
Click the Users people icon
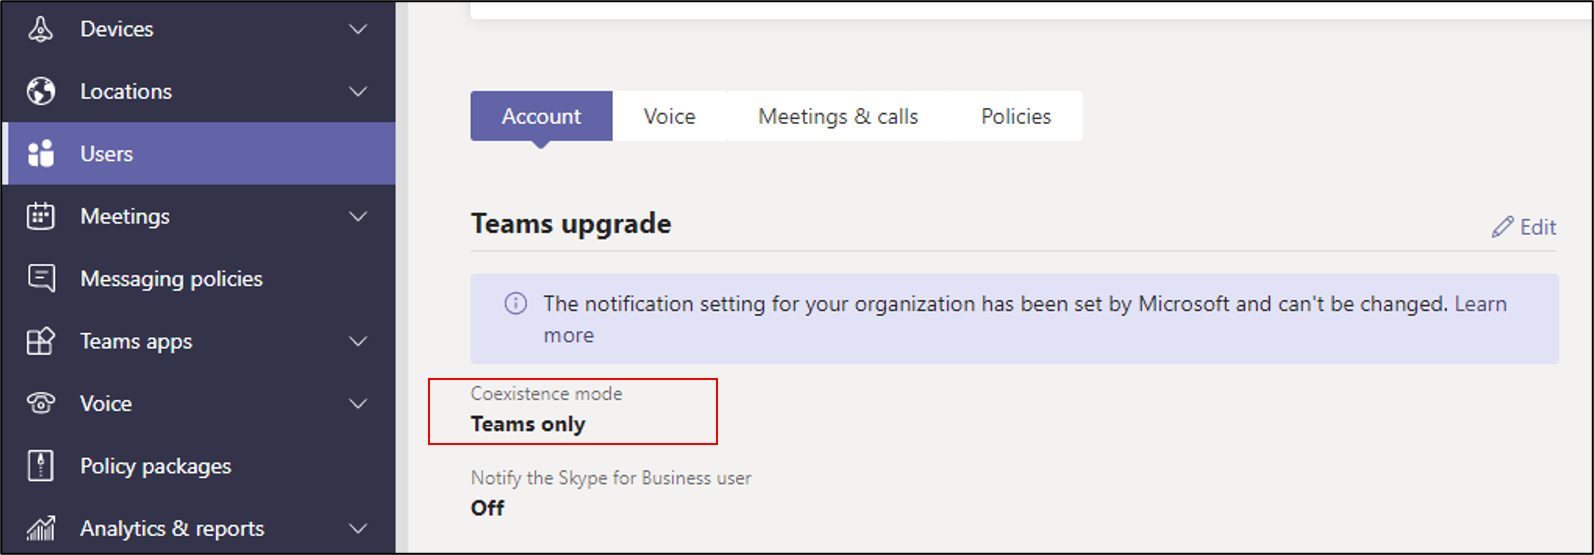(40, 153)
